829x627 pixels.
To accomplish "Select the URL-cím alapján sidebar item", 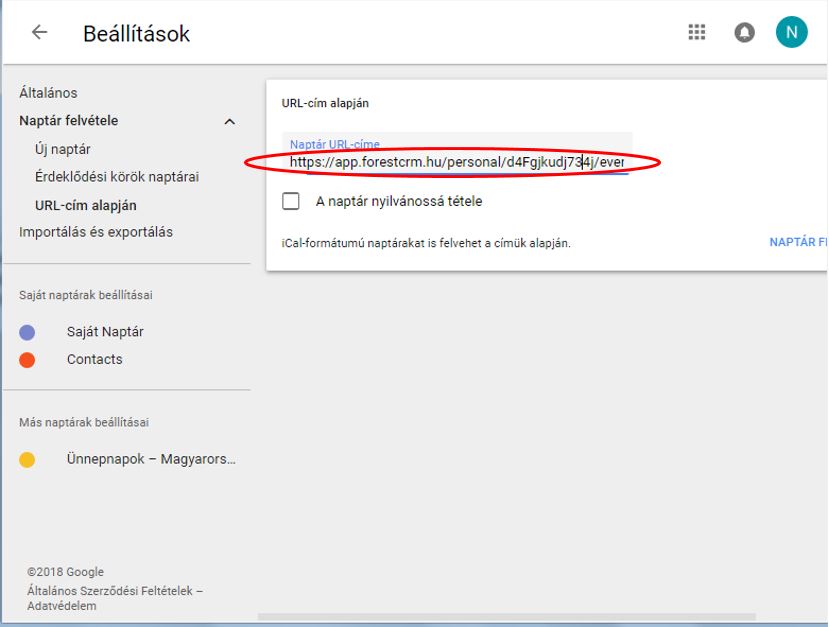I will pyautogui.click(x=86, y=205).
